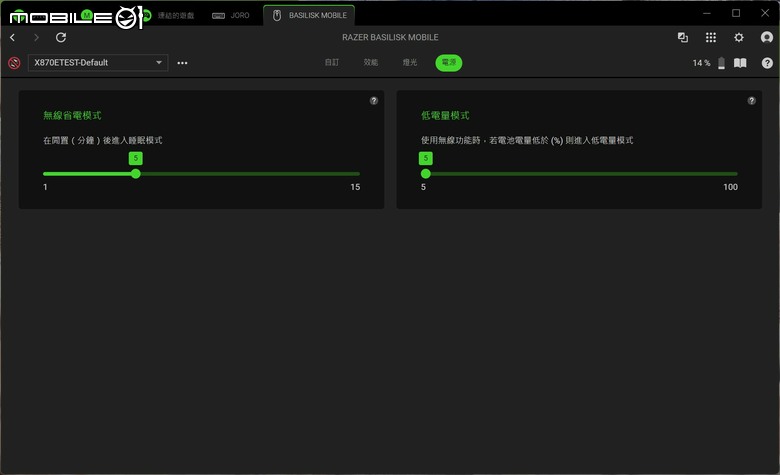Go forward with the right arrow
The image size is (780, 475).
click(x=36, y=37)
